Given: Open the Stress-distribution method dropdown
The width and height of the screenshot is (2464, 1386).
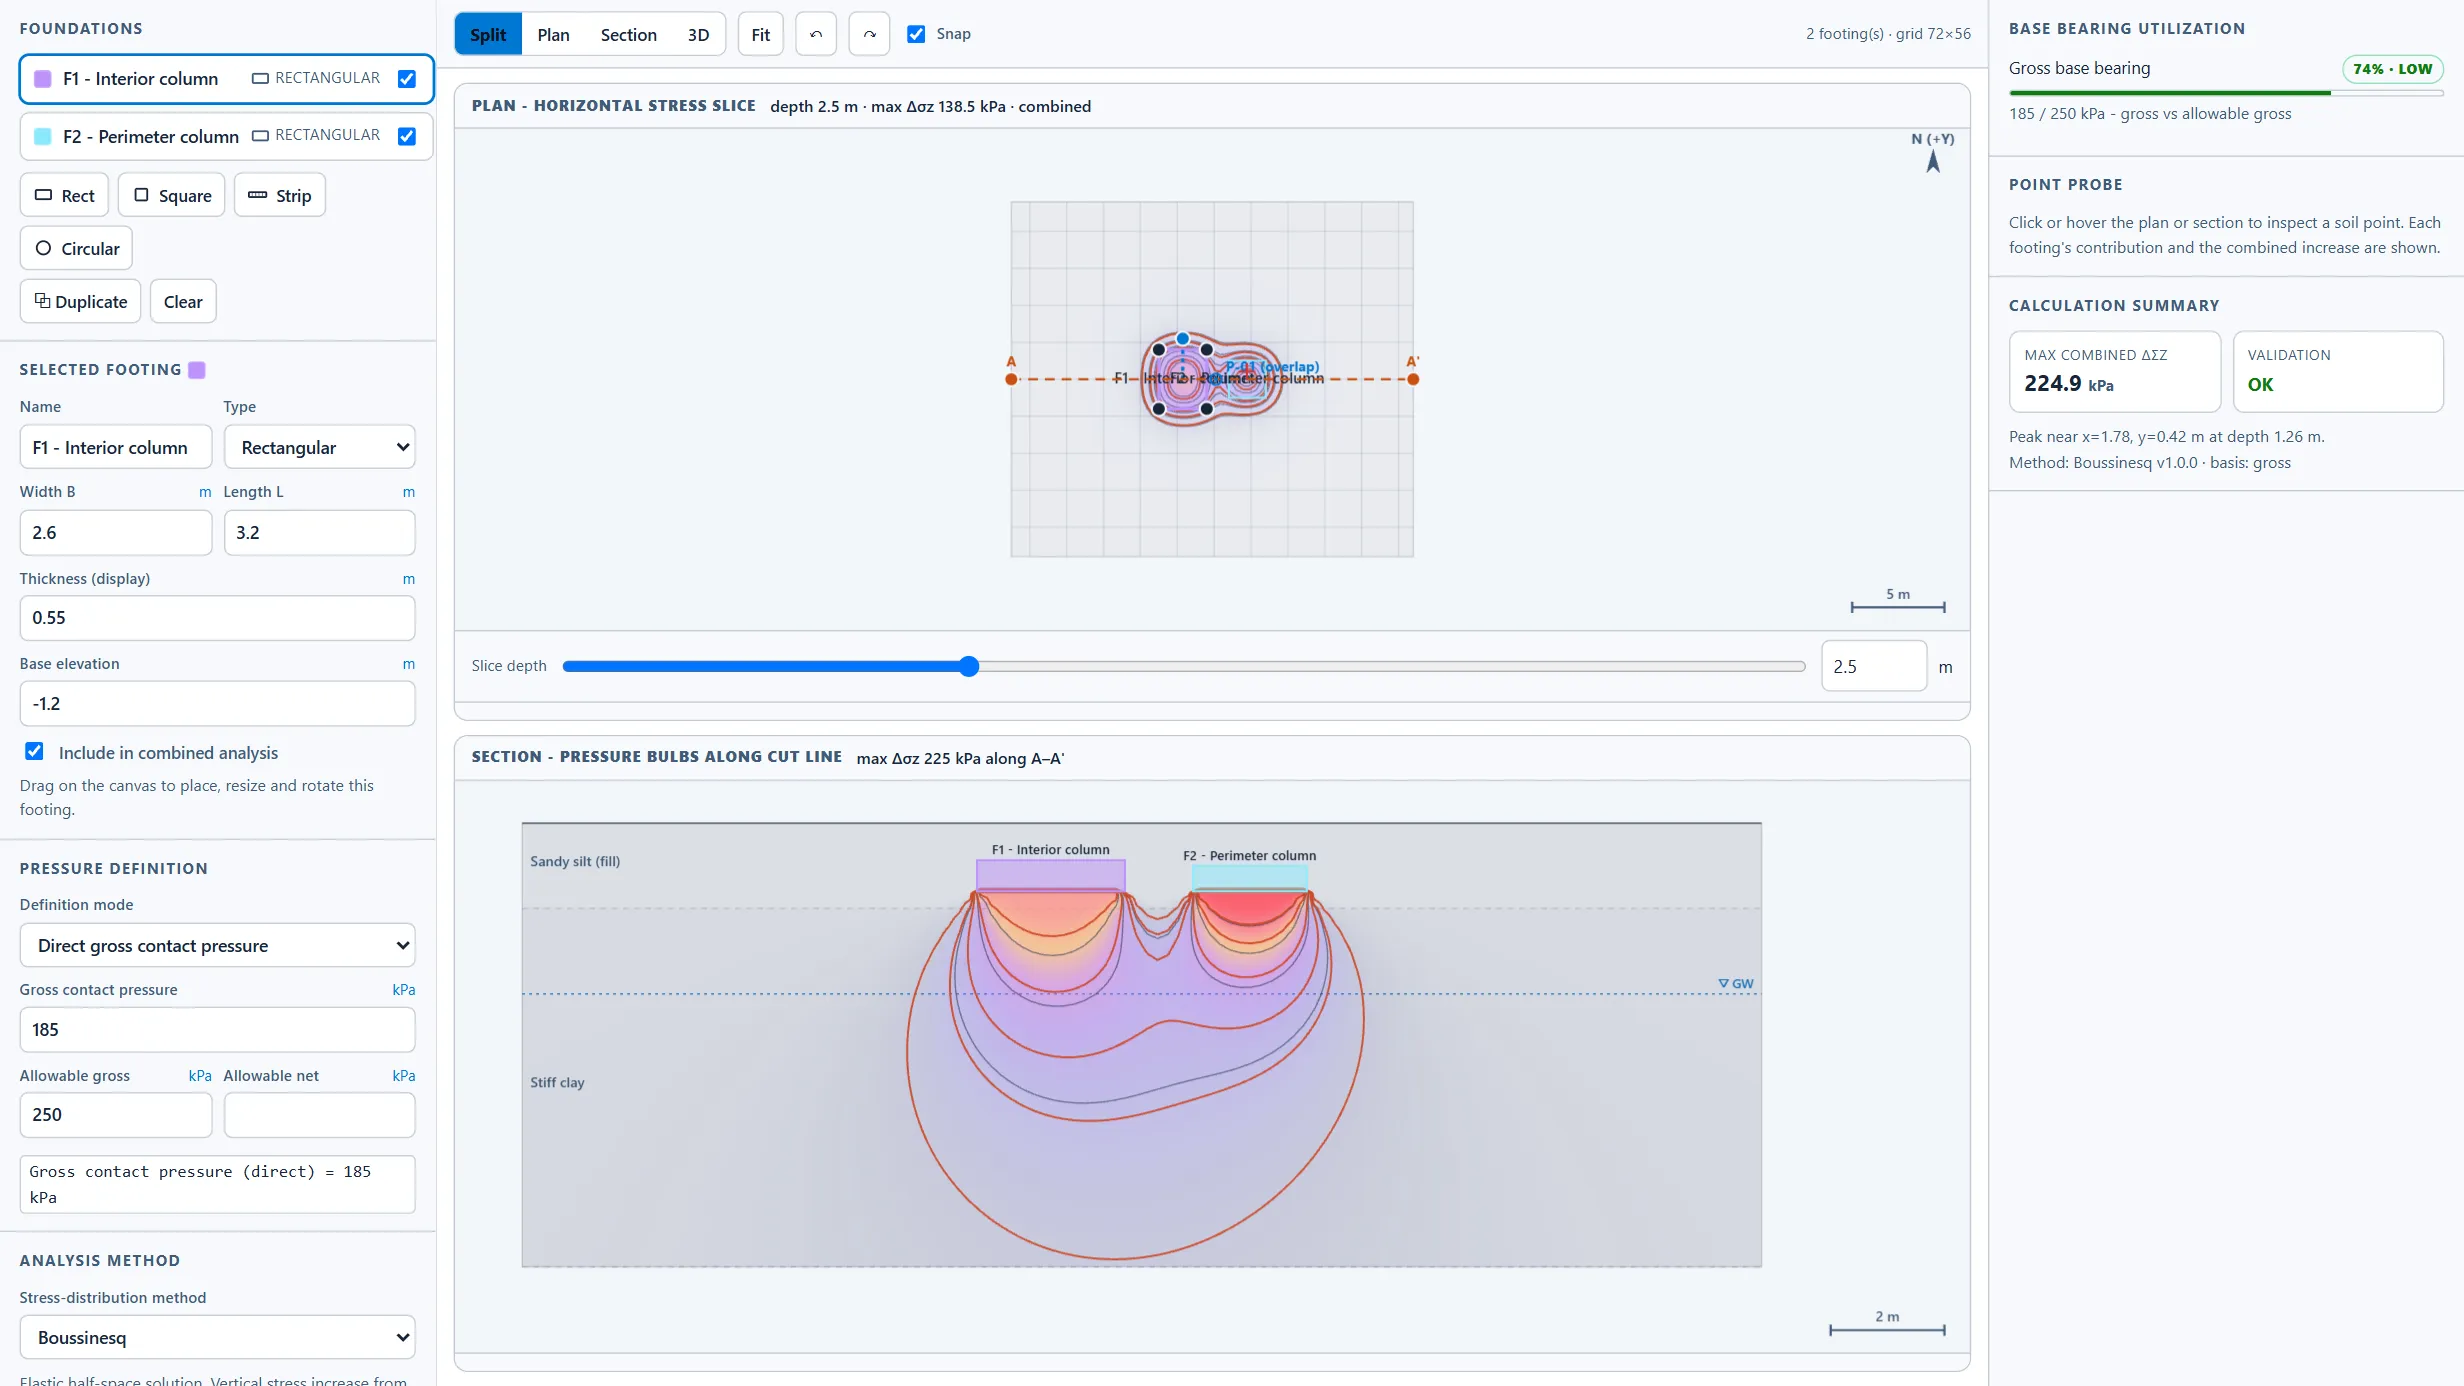Looking at the screenshot, I should [x=217, y=1337].
